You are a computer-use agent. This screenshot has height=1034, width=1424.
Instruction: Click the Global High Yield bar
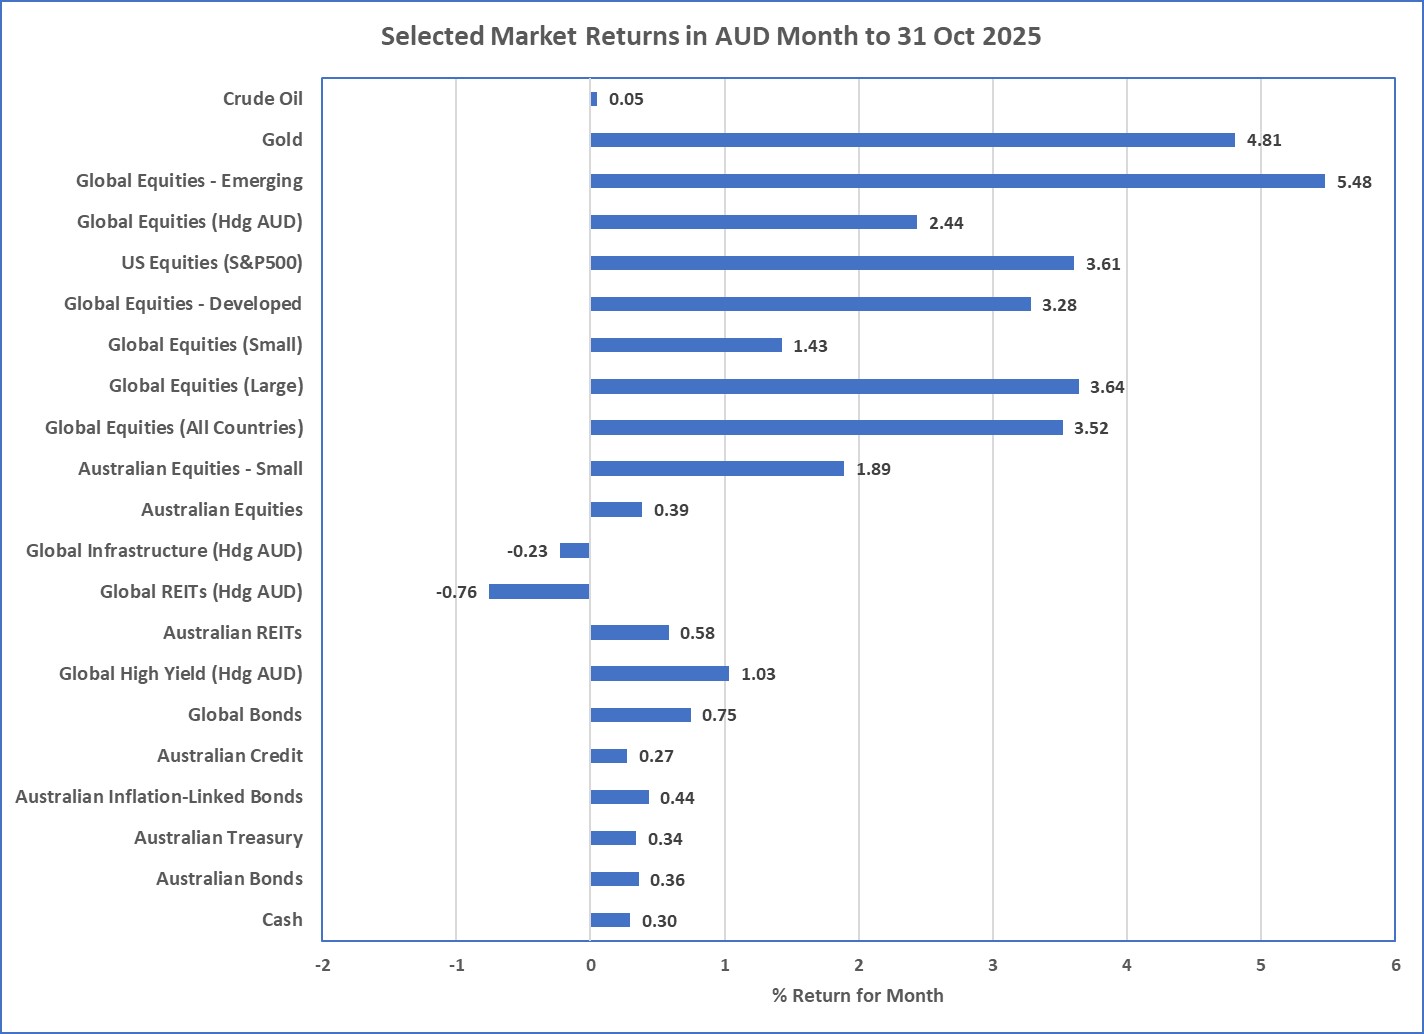point(659,674)
